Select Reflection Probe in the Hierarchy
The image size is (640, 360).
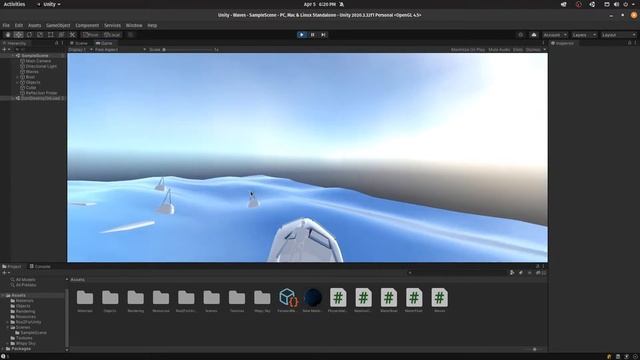[42, 93]
